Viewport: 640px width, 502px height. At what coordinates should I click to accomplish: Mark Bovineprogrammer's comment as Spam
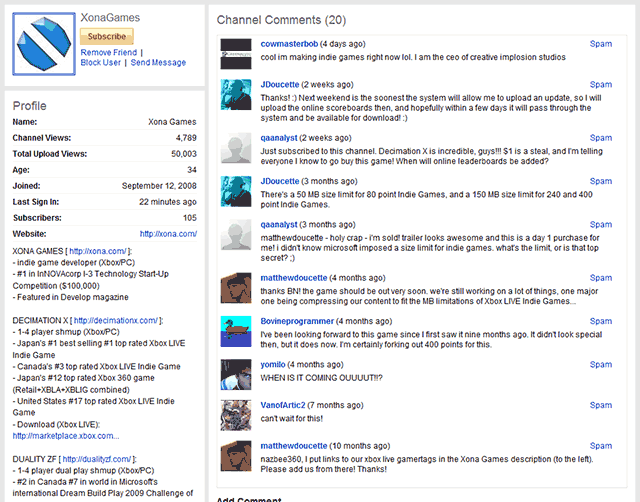(601, 321)
